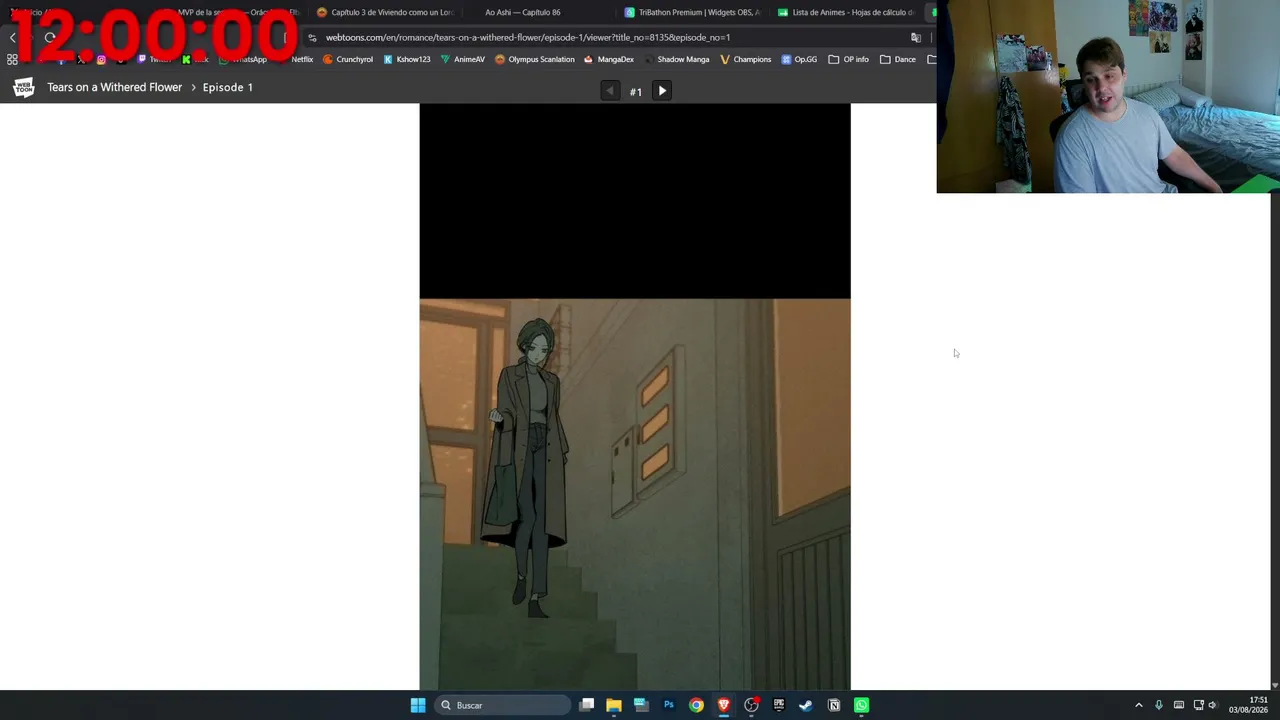Open the volume control tray icon
The width and height of the screenshot is (1280, 720).
coord(1212,706)
